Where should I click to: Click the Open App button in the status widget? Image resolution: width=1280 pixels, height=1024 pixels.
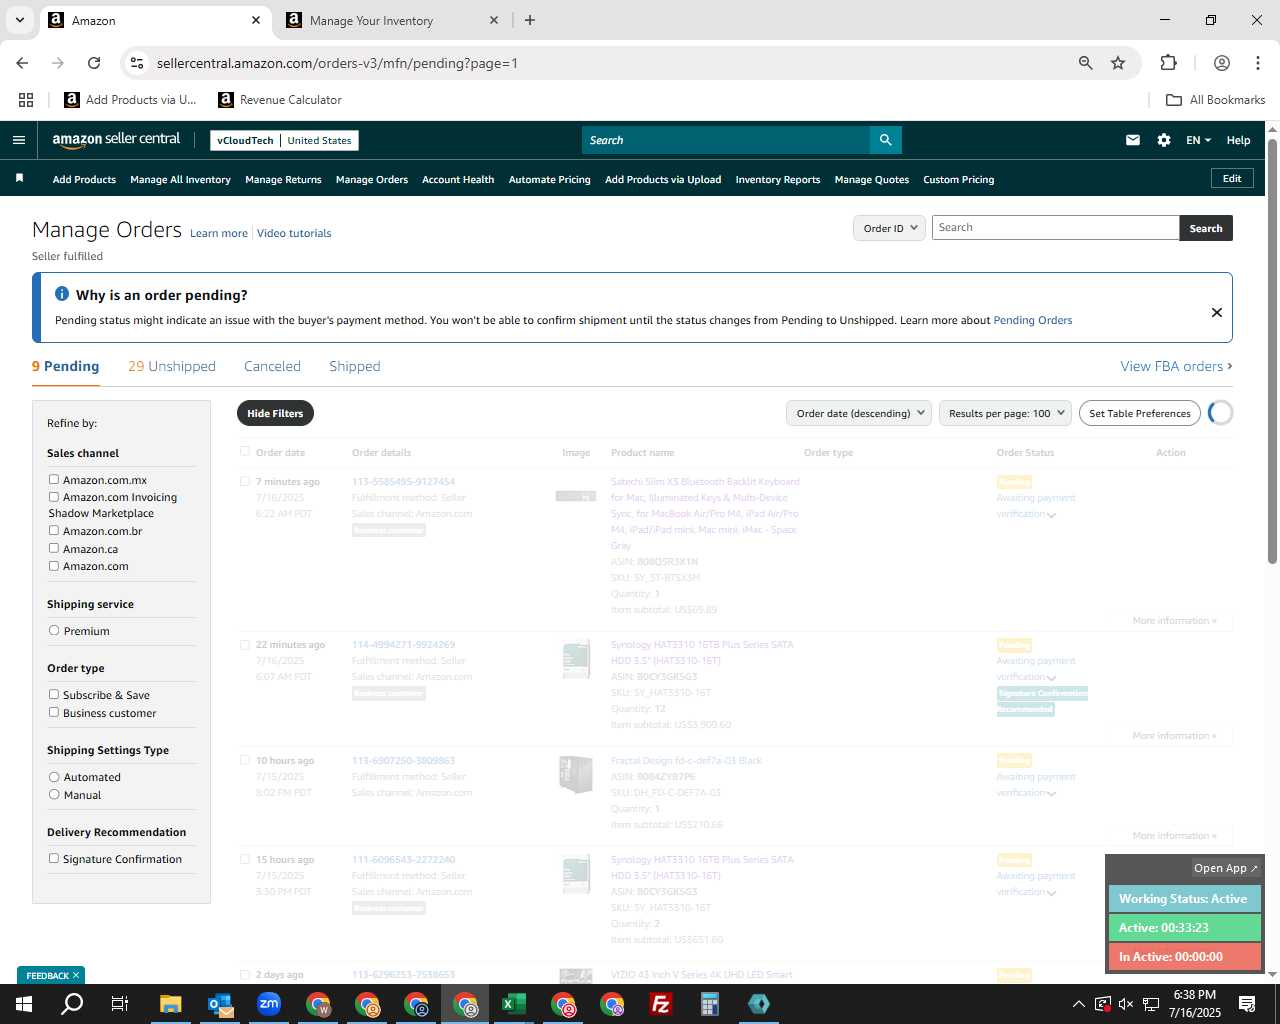1226,868
